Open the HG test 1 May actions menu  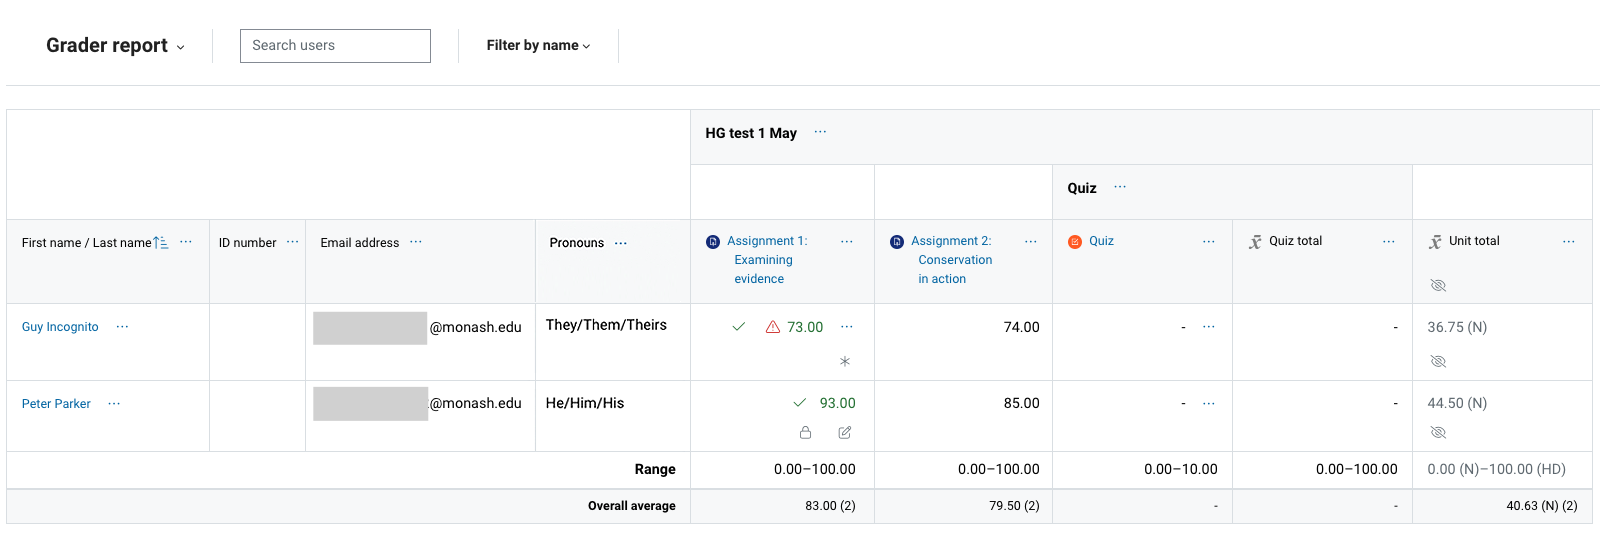point(820,132)
